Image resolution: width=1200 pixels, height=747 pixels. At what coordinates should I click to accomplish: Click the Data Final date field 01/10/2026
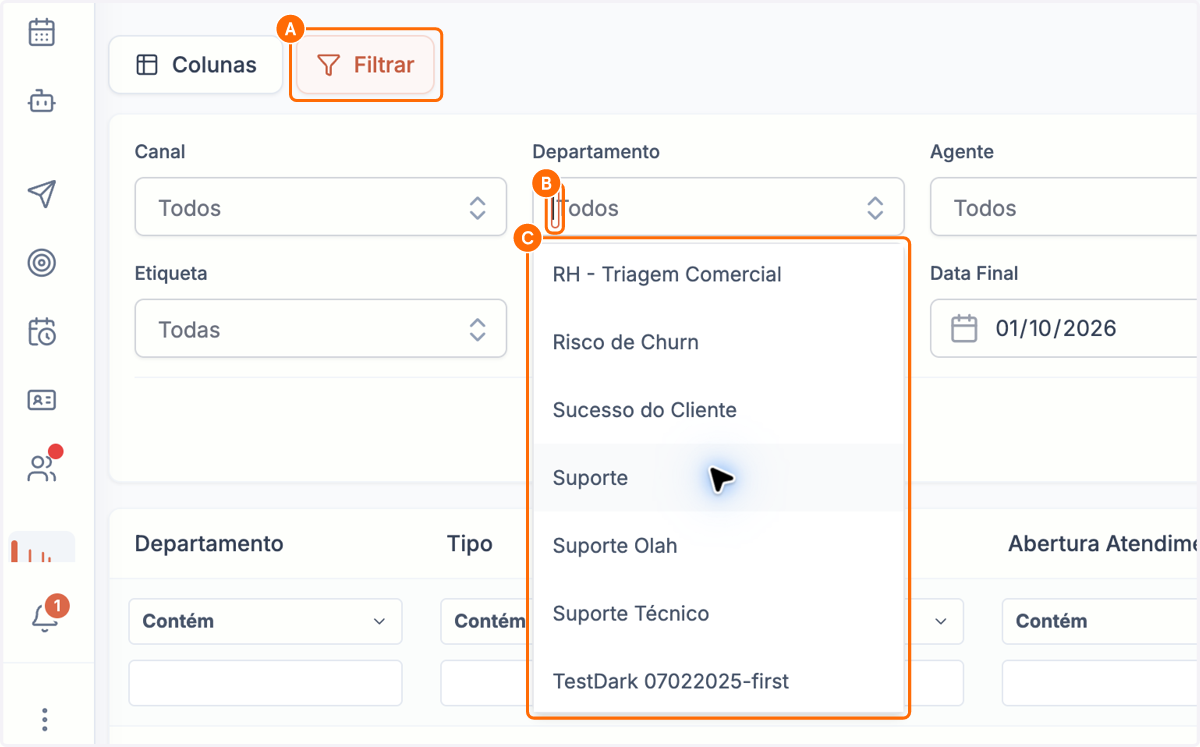click(x=1065, y=328)
